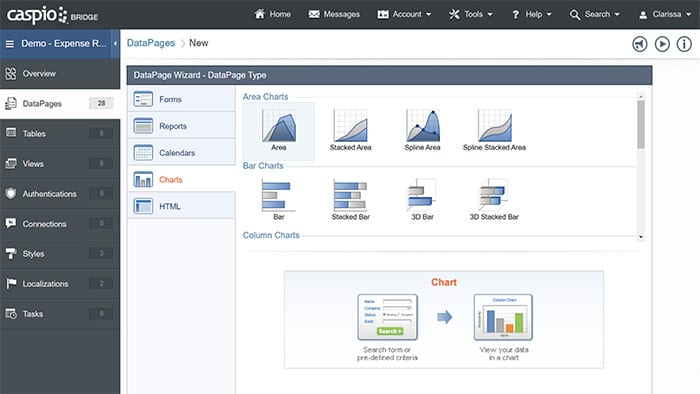The image size is (700, 394).
Task: Expand the Account dropdown menu
Action: 404,14
